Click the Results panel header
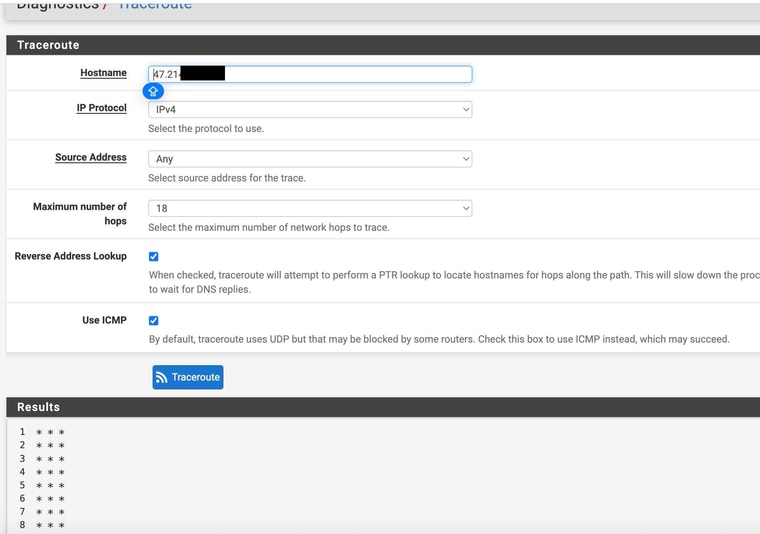 click(x=383, y=407)
